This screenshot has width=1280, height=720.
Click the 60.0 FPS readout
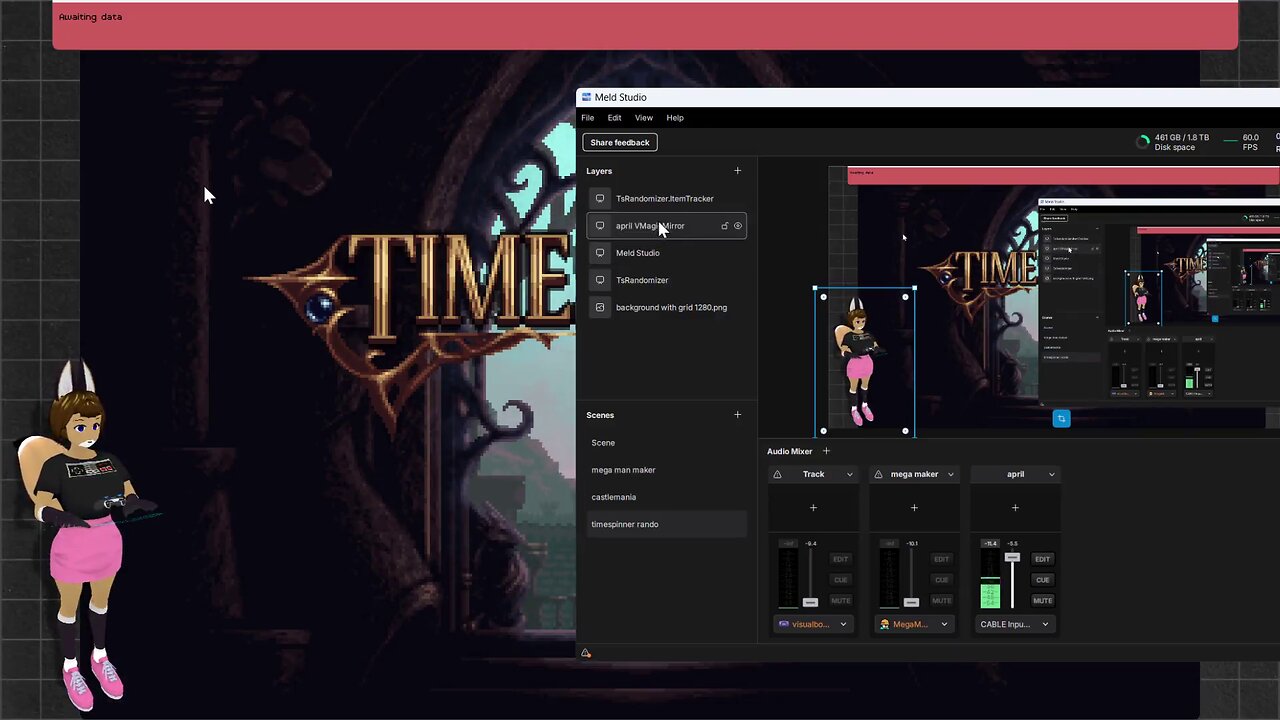click(x=1250, y=142)
